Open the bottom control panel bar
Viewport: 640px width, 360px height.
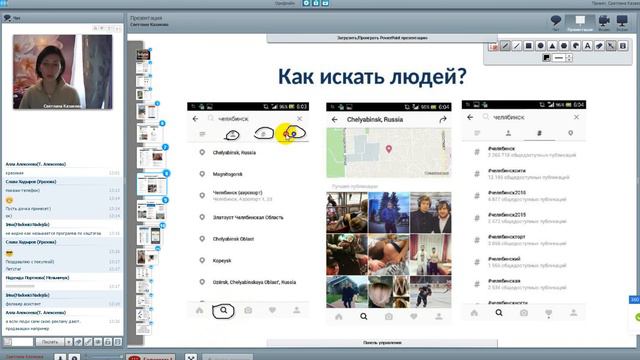[382, 343]
